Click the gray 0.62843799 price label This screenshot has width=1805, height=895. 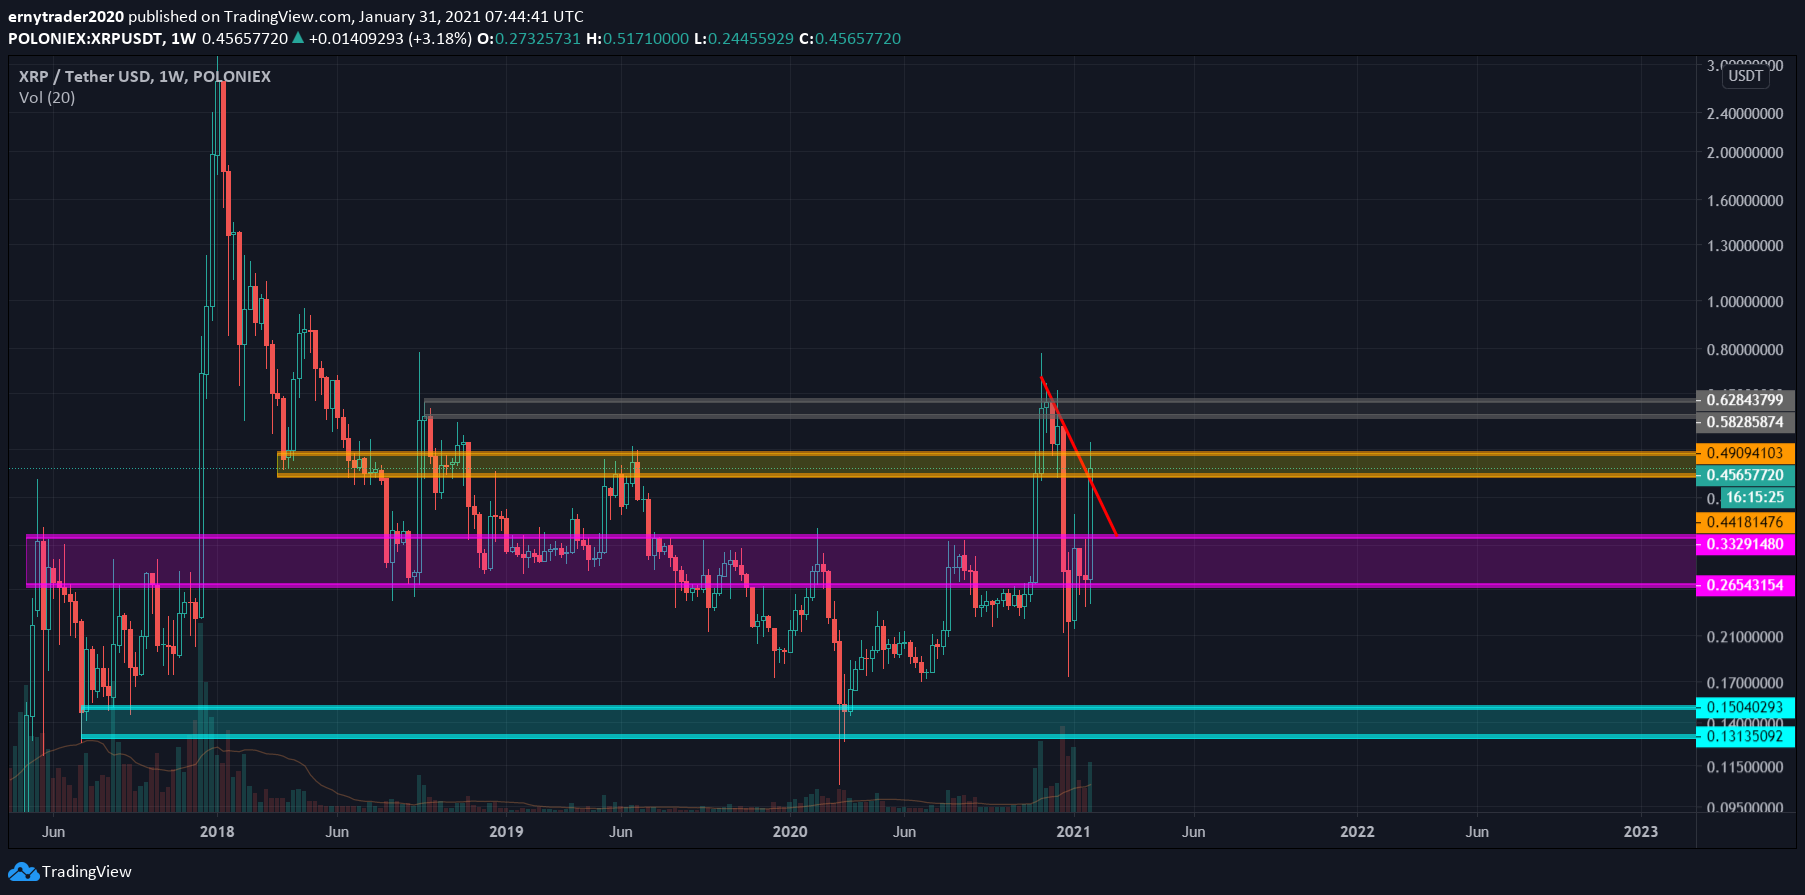[x=1744, y=400]
